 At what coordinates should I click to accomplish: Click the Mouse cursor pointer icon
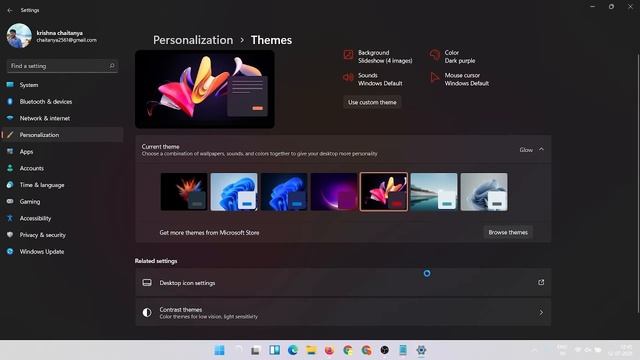[435, 77]
